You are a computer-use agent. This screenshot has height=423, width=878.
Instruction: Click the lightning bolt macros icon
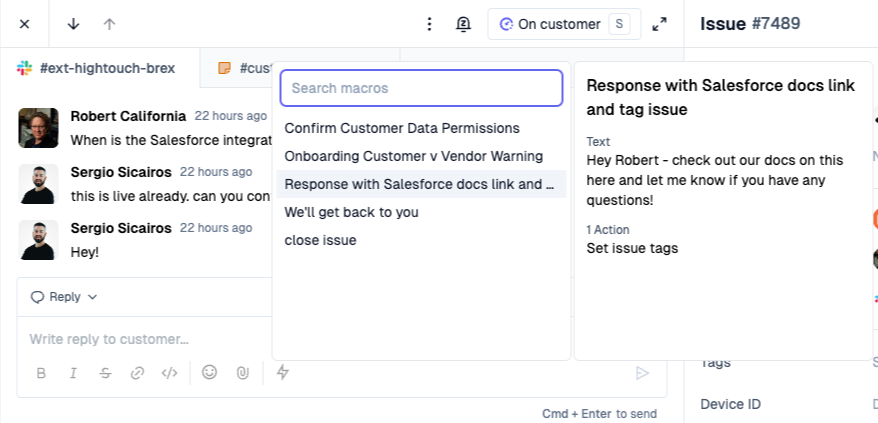pos(283,372)
